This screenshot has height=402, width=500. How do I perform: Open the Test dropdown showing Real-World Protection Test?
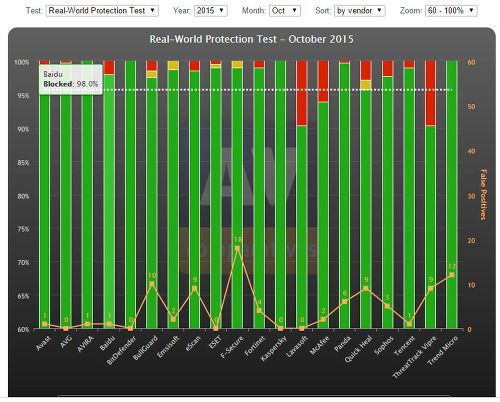click(x=102, y=11)
